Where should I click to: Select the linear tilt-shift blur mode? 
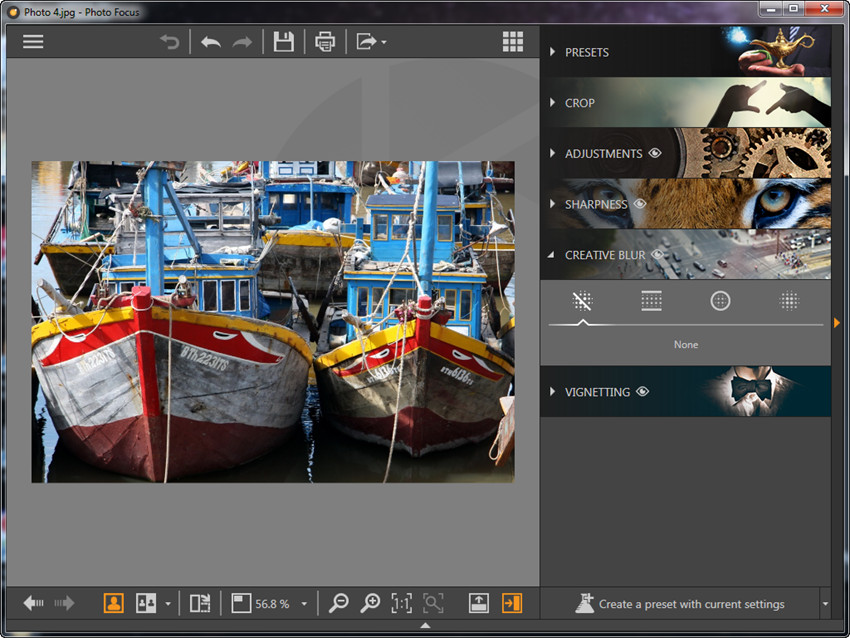coord(651,301)
